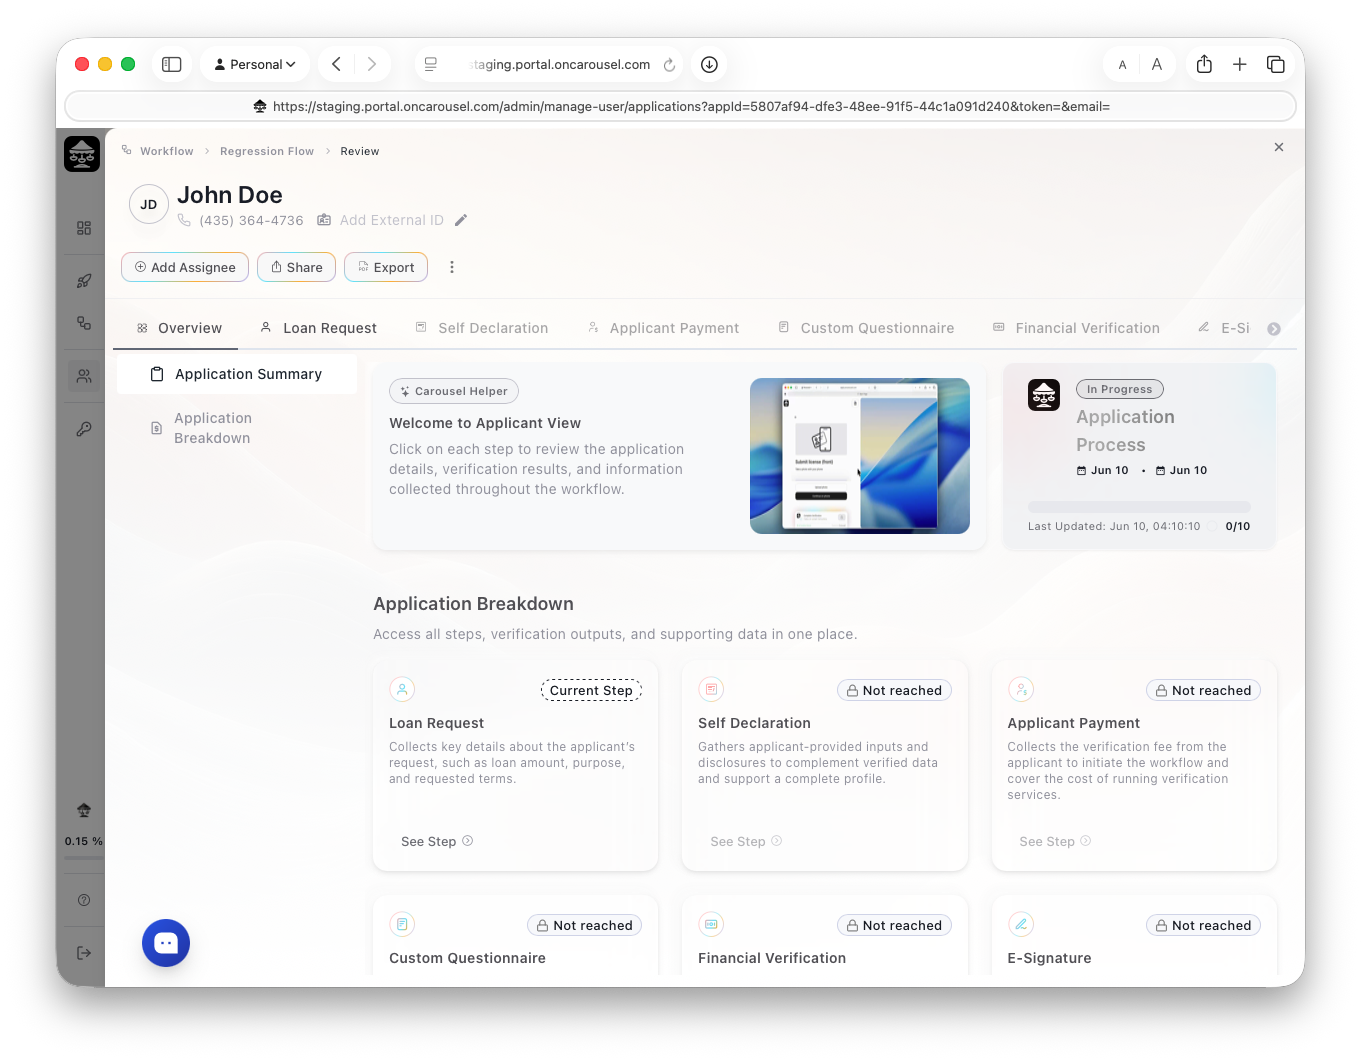This screenshot has height=1061, width=1361.
Task: Open the users icon in the sidebar
Action: (x=84, y=376)
